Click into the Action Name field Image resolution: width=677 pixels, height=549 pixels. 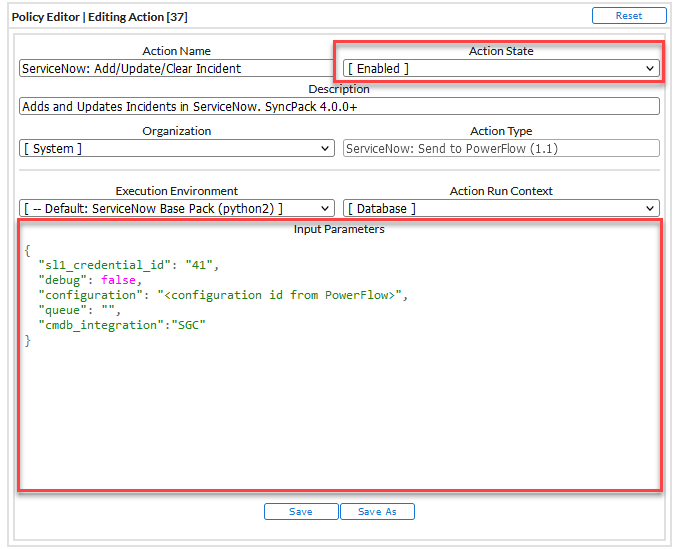[x=177, y=68]
